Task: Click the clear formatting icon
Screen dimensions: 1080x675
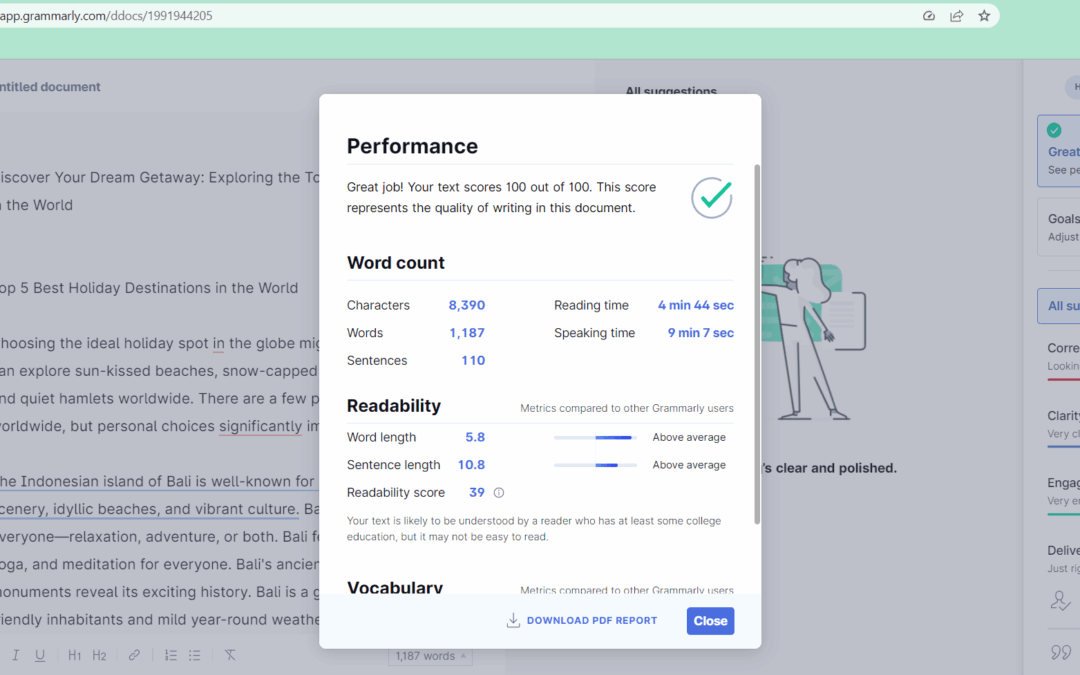Action: 230,656
